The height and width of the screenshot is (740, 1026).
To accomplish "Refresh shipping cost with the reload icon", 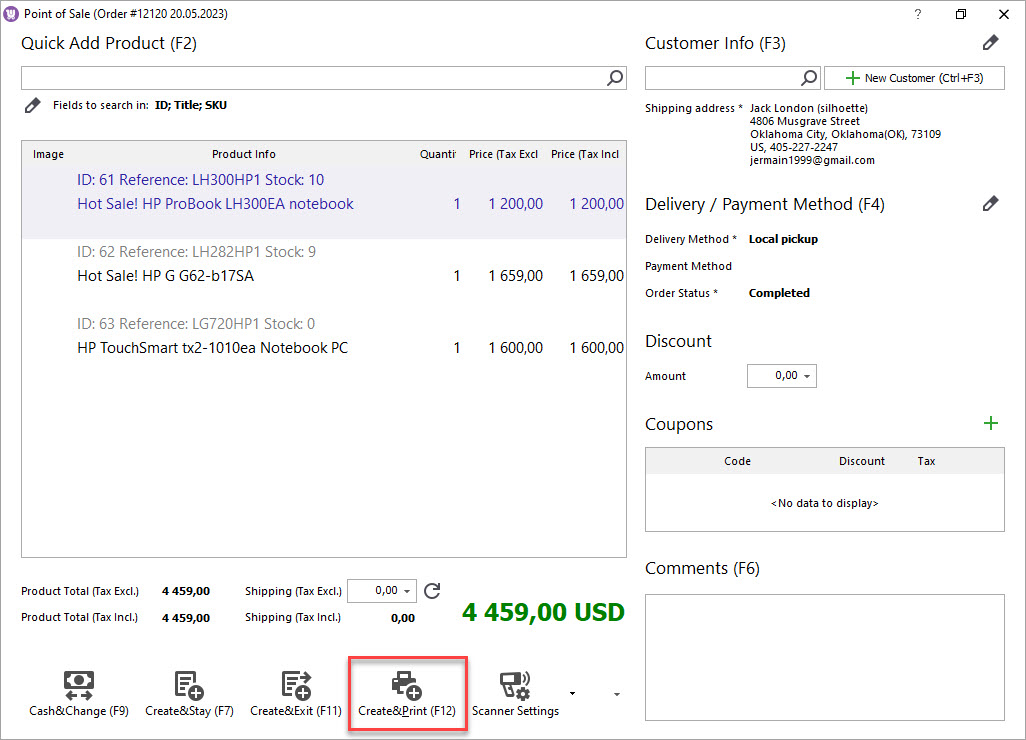I will 432,591.
